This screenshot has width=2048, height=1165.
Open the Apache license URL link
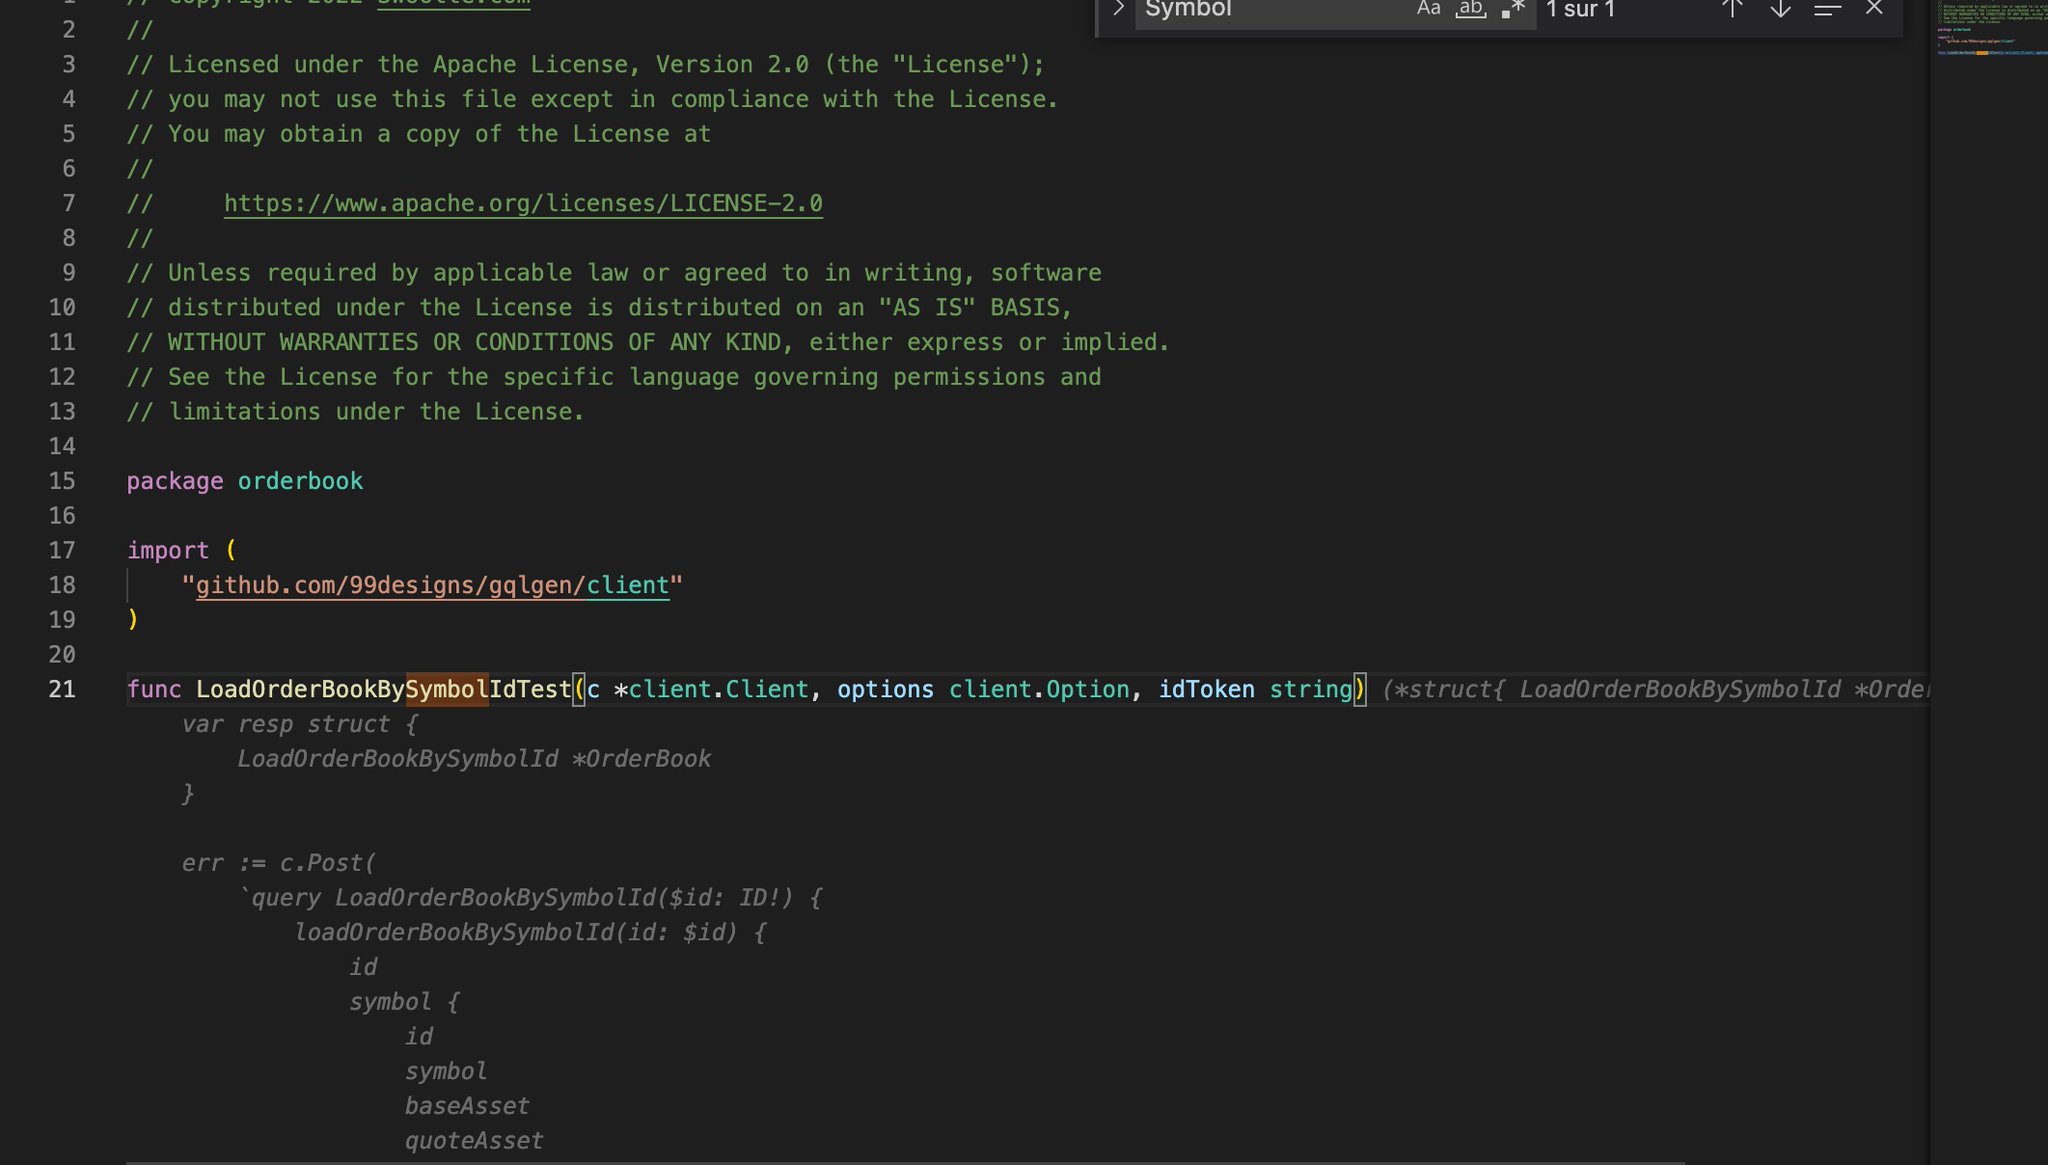[523, 204]
